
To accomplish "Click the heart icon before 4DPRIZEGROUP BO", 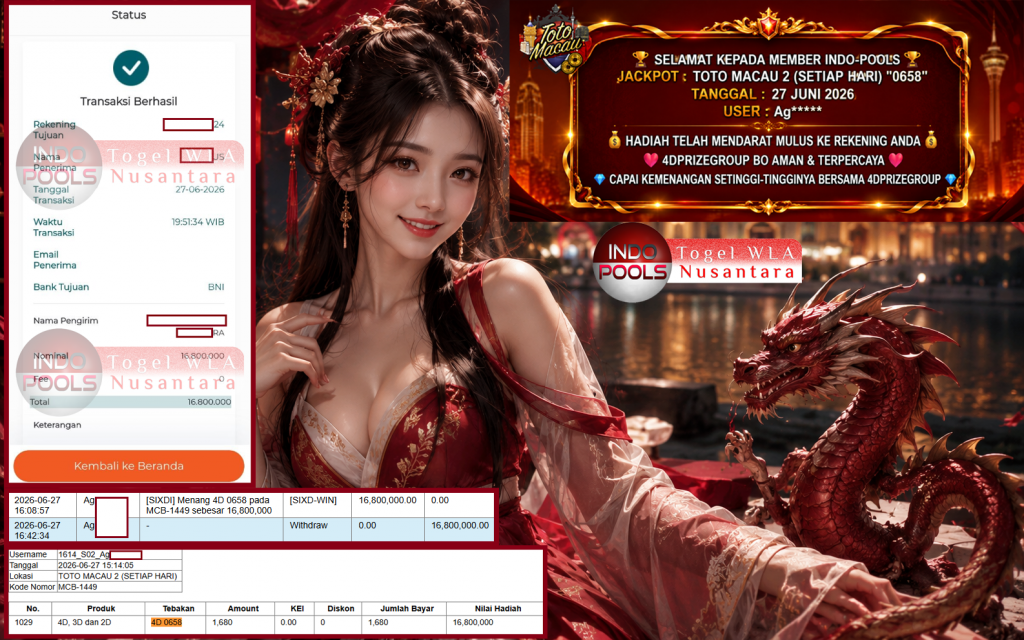I will tap(650, 160).
